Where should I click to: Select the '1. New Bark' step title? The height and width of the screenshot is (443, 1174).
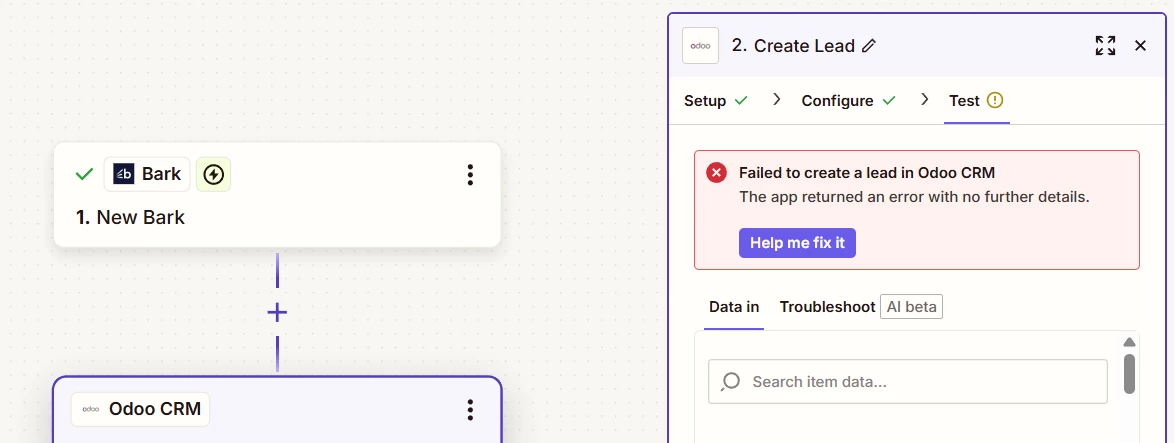pos(130,218)
